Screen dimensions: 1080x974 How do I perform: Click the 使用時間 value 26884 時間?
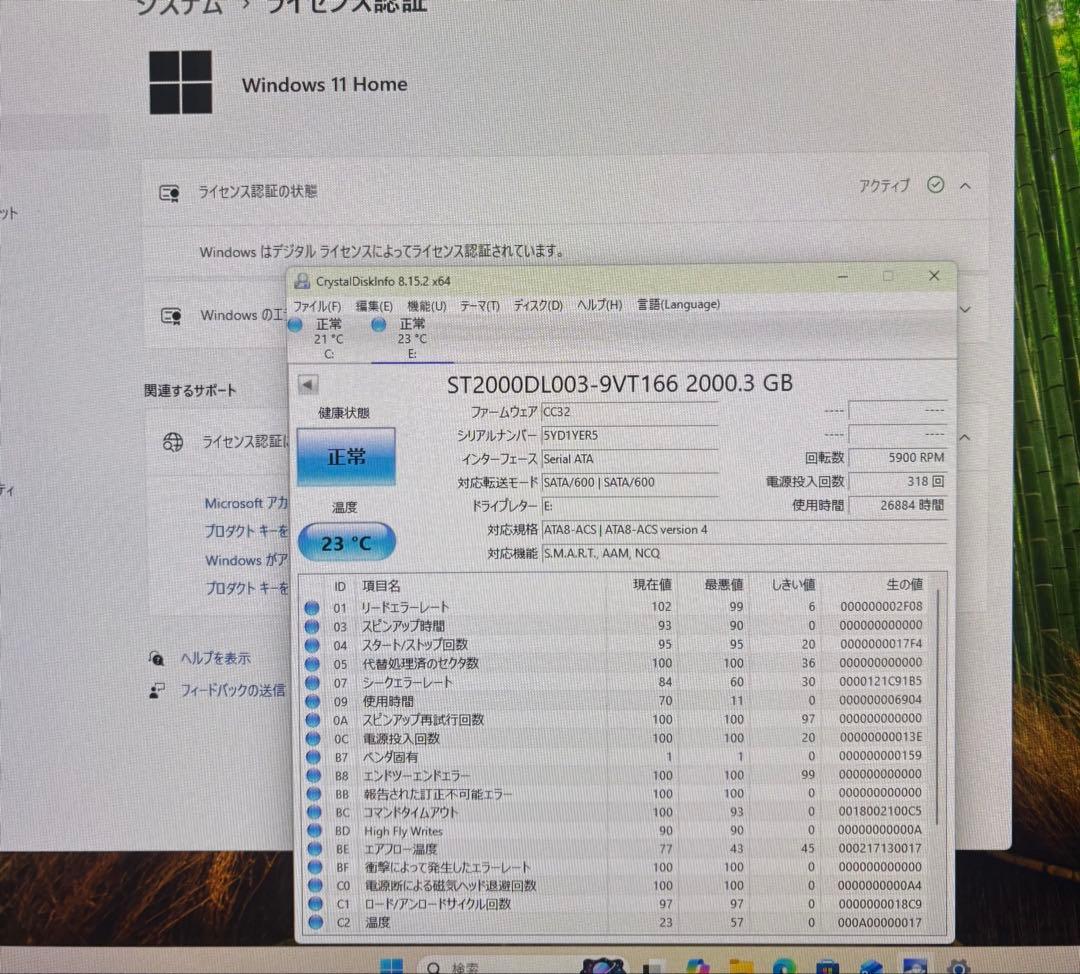click(897, 505)
